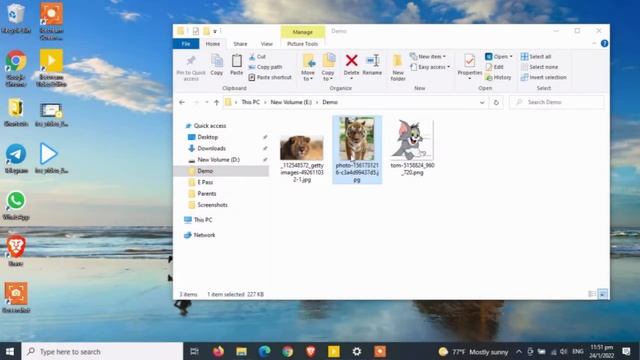Open the Move to dropdown
The width and height of the screenshot is (640, 360).
click(308, 67)
